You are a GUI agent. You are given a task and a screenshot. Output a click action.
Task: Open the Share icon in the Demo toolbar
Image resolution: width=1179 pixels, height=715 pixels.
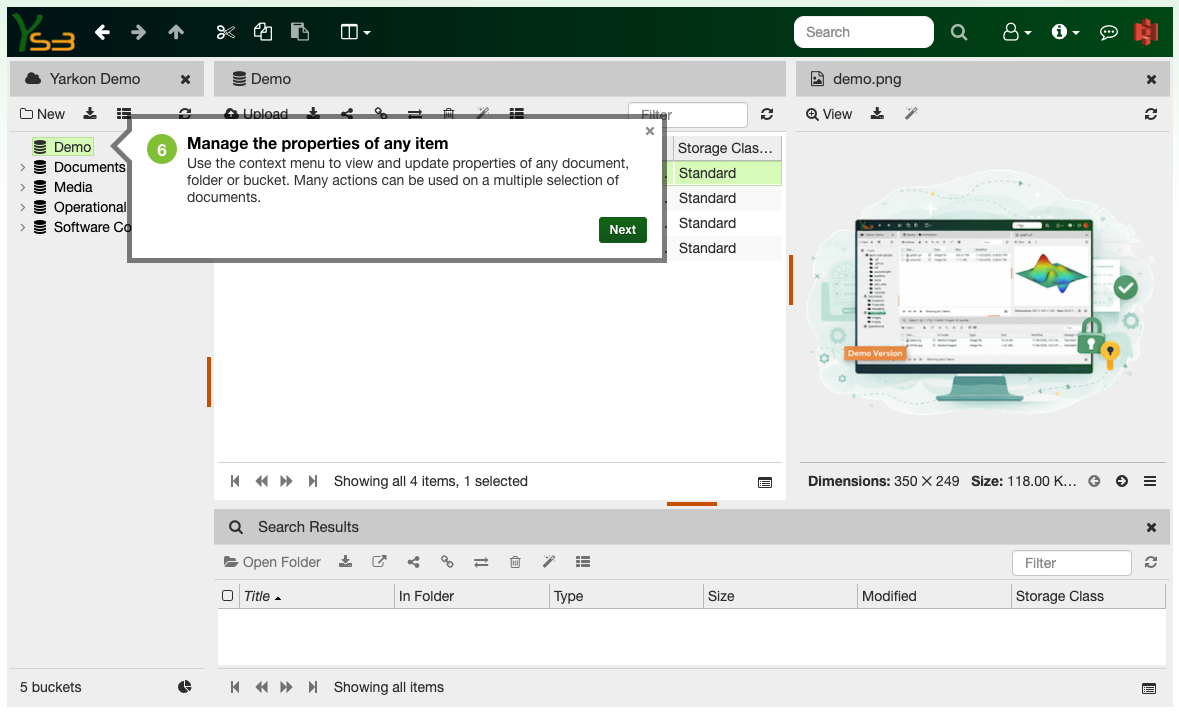pyautogui.click(x=347, y=113)
